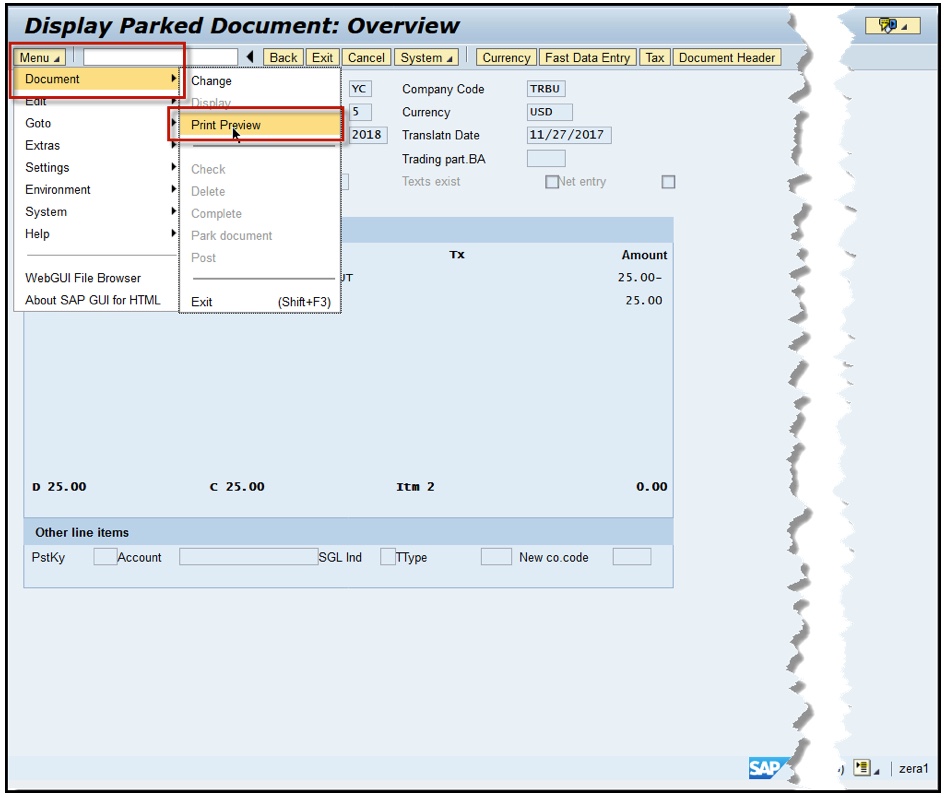Check the unlabeled checkbox right of Net entry
947x798 pixels.
(x=667, y=181)
